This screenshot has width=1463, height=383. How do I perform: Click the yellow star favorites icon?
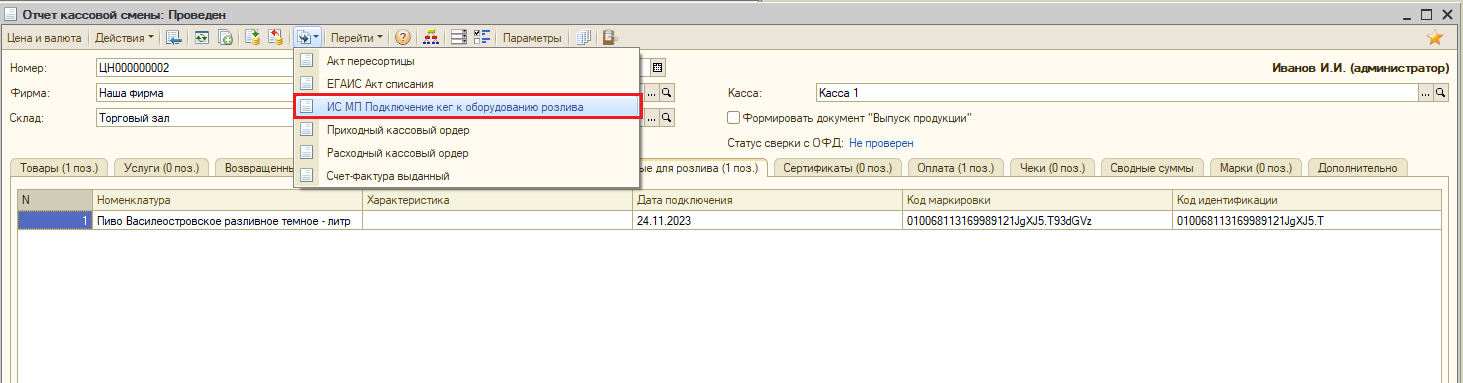[x=1435, y=38]
